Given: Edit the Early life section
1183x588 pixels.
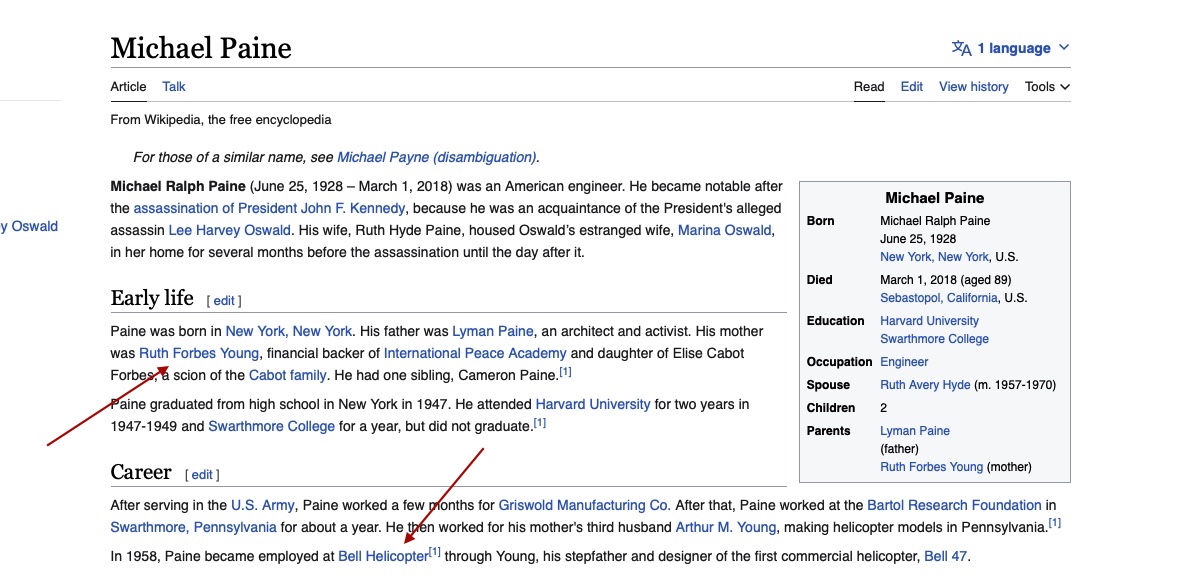Looking at the screenshot, I should coord(224,300).
